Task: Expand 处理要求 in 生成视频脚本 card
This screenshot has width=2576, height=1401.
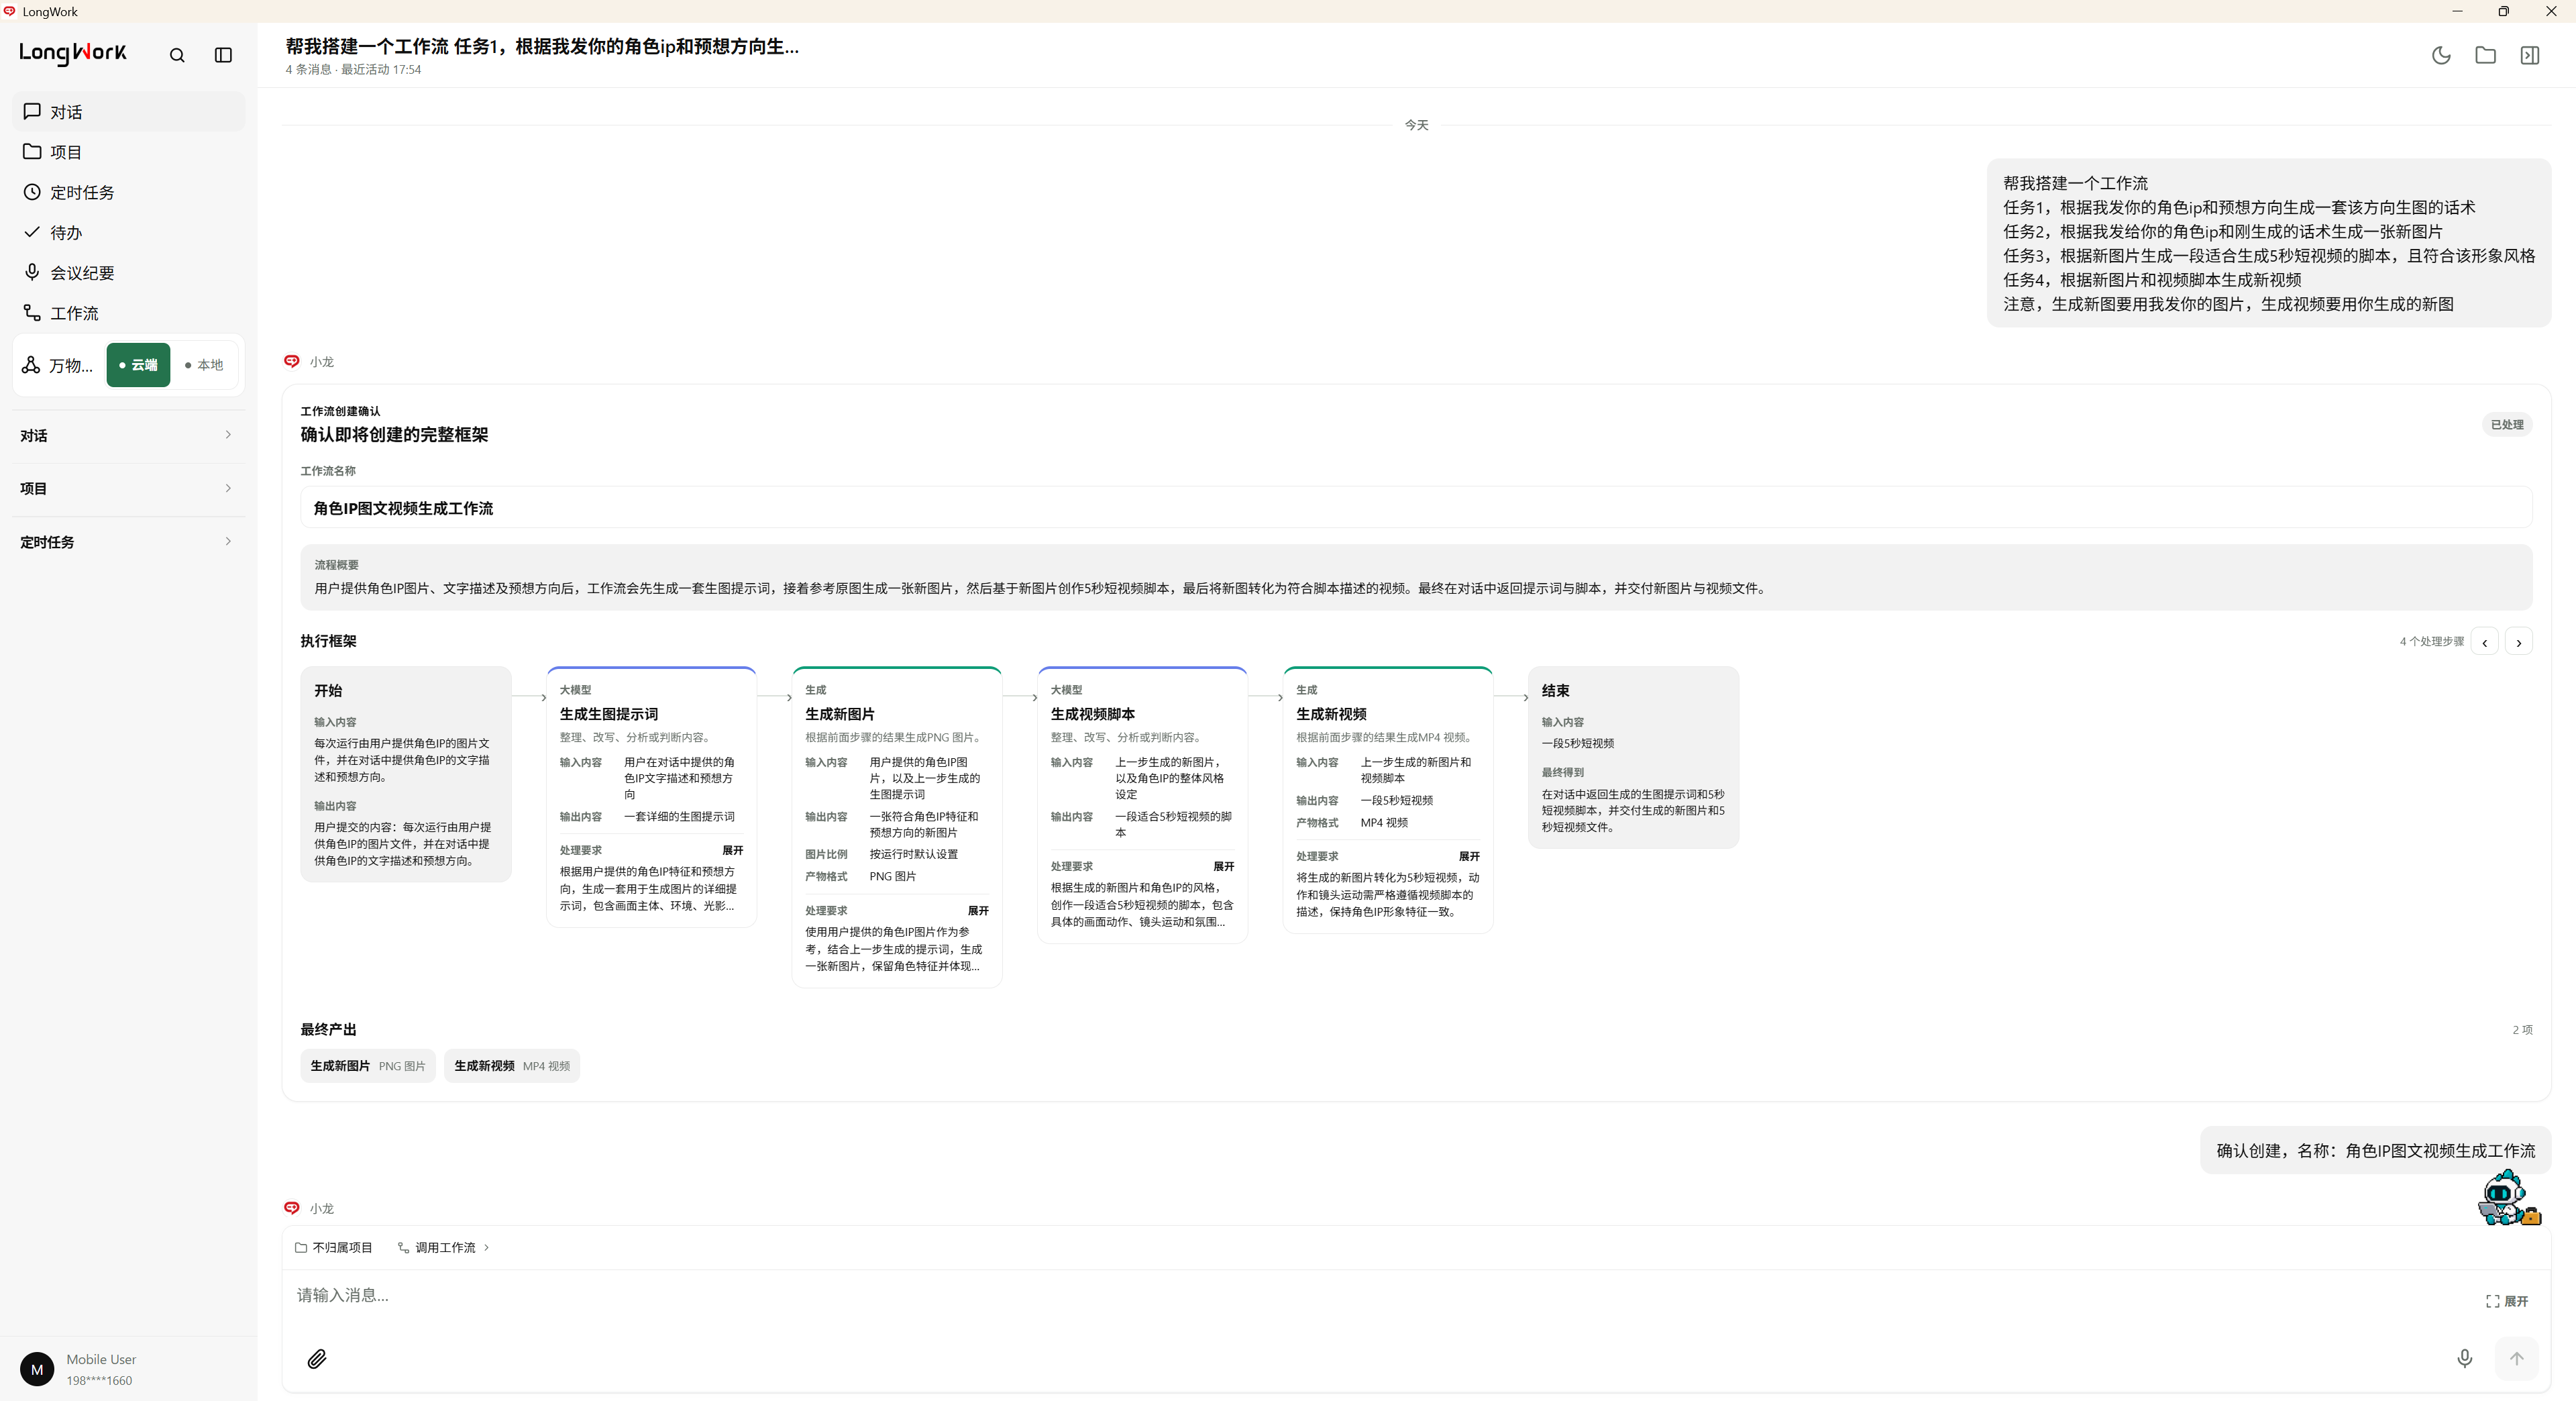Action: pos(1224,866)
